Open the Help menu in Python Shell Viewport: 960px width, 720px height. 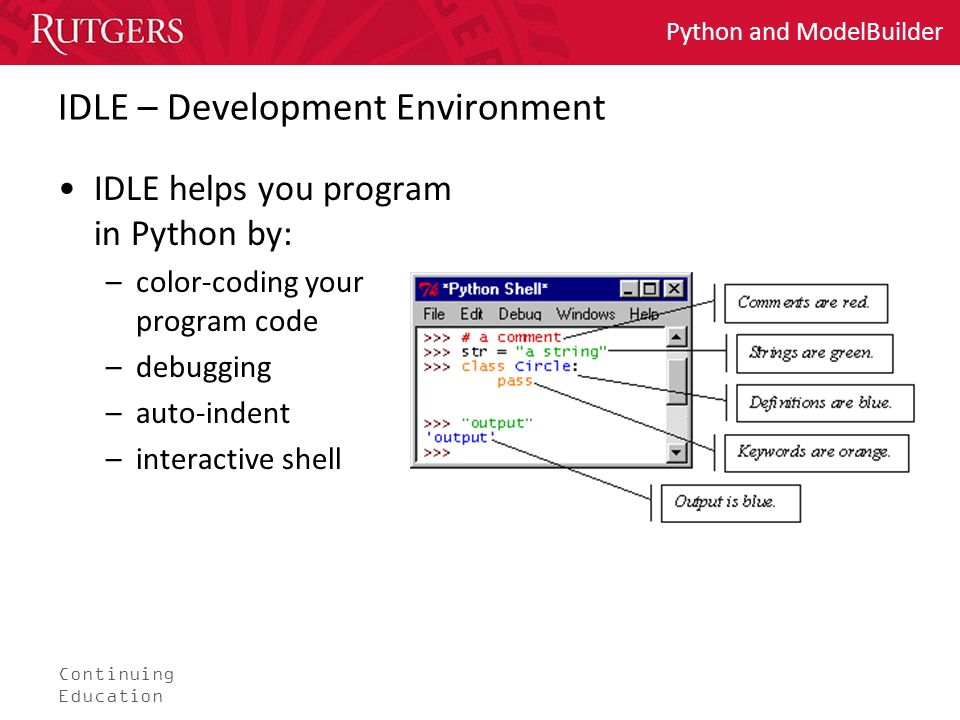(x=643, y=314)
